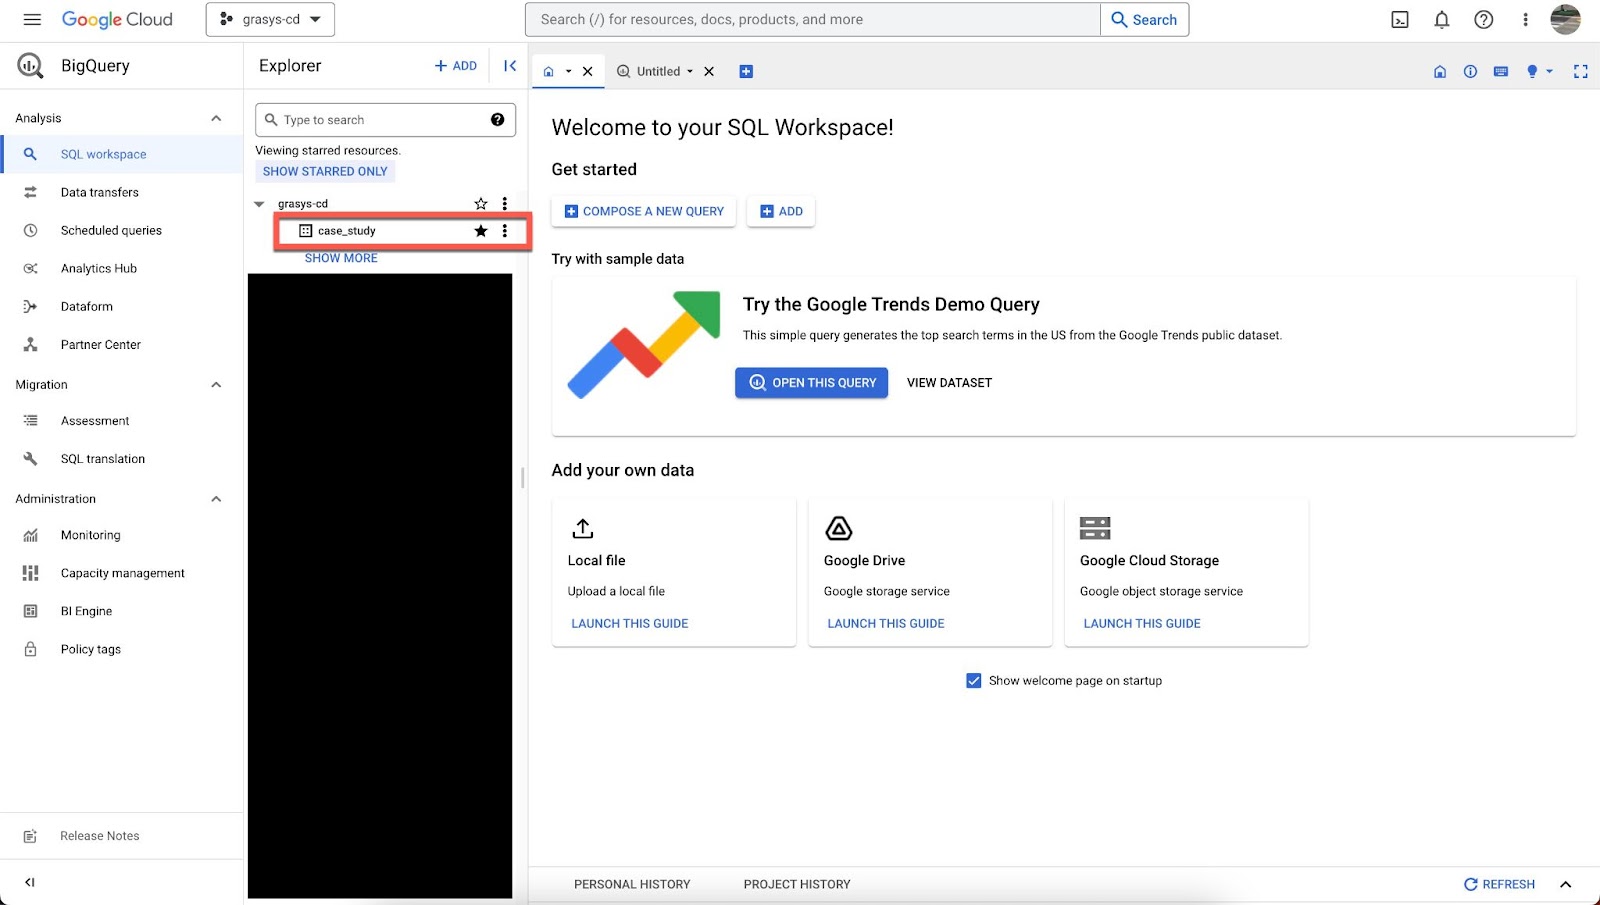Click the home icon in right toolbar
The width and height of the screenshot is (1600, 905).
pos(1440,72)
